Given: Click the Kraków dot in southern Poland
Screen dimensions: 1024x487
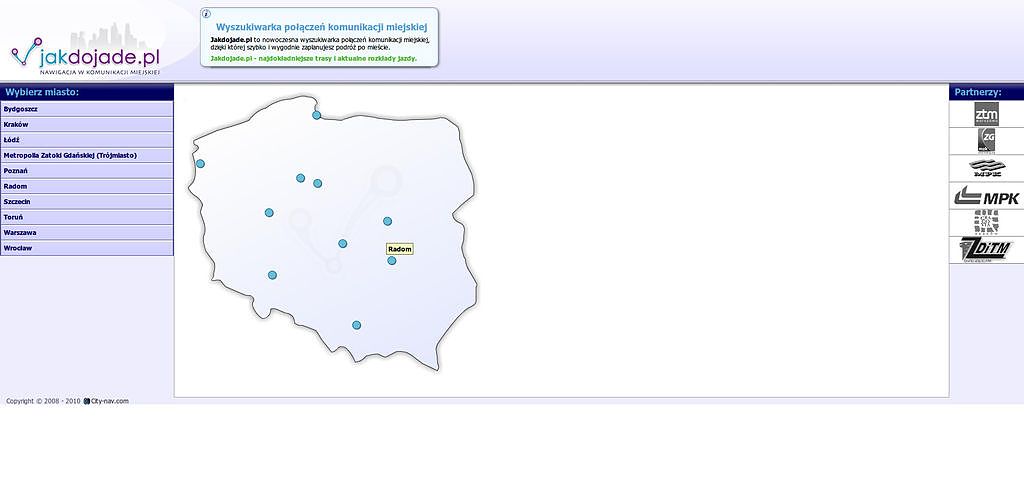Looking at the screenshot, I should coord(357,325).
